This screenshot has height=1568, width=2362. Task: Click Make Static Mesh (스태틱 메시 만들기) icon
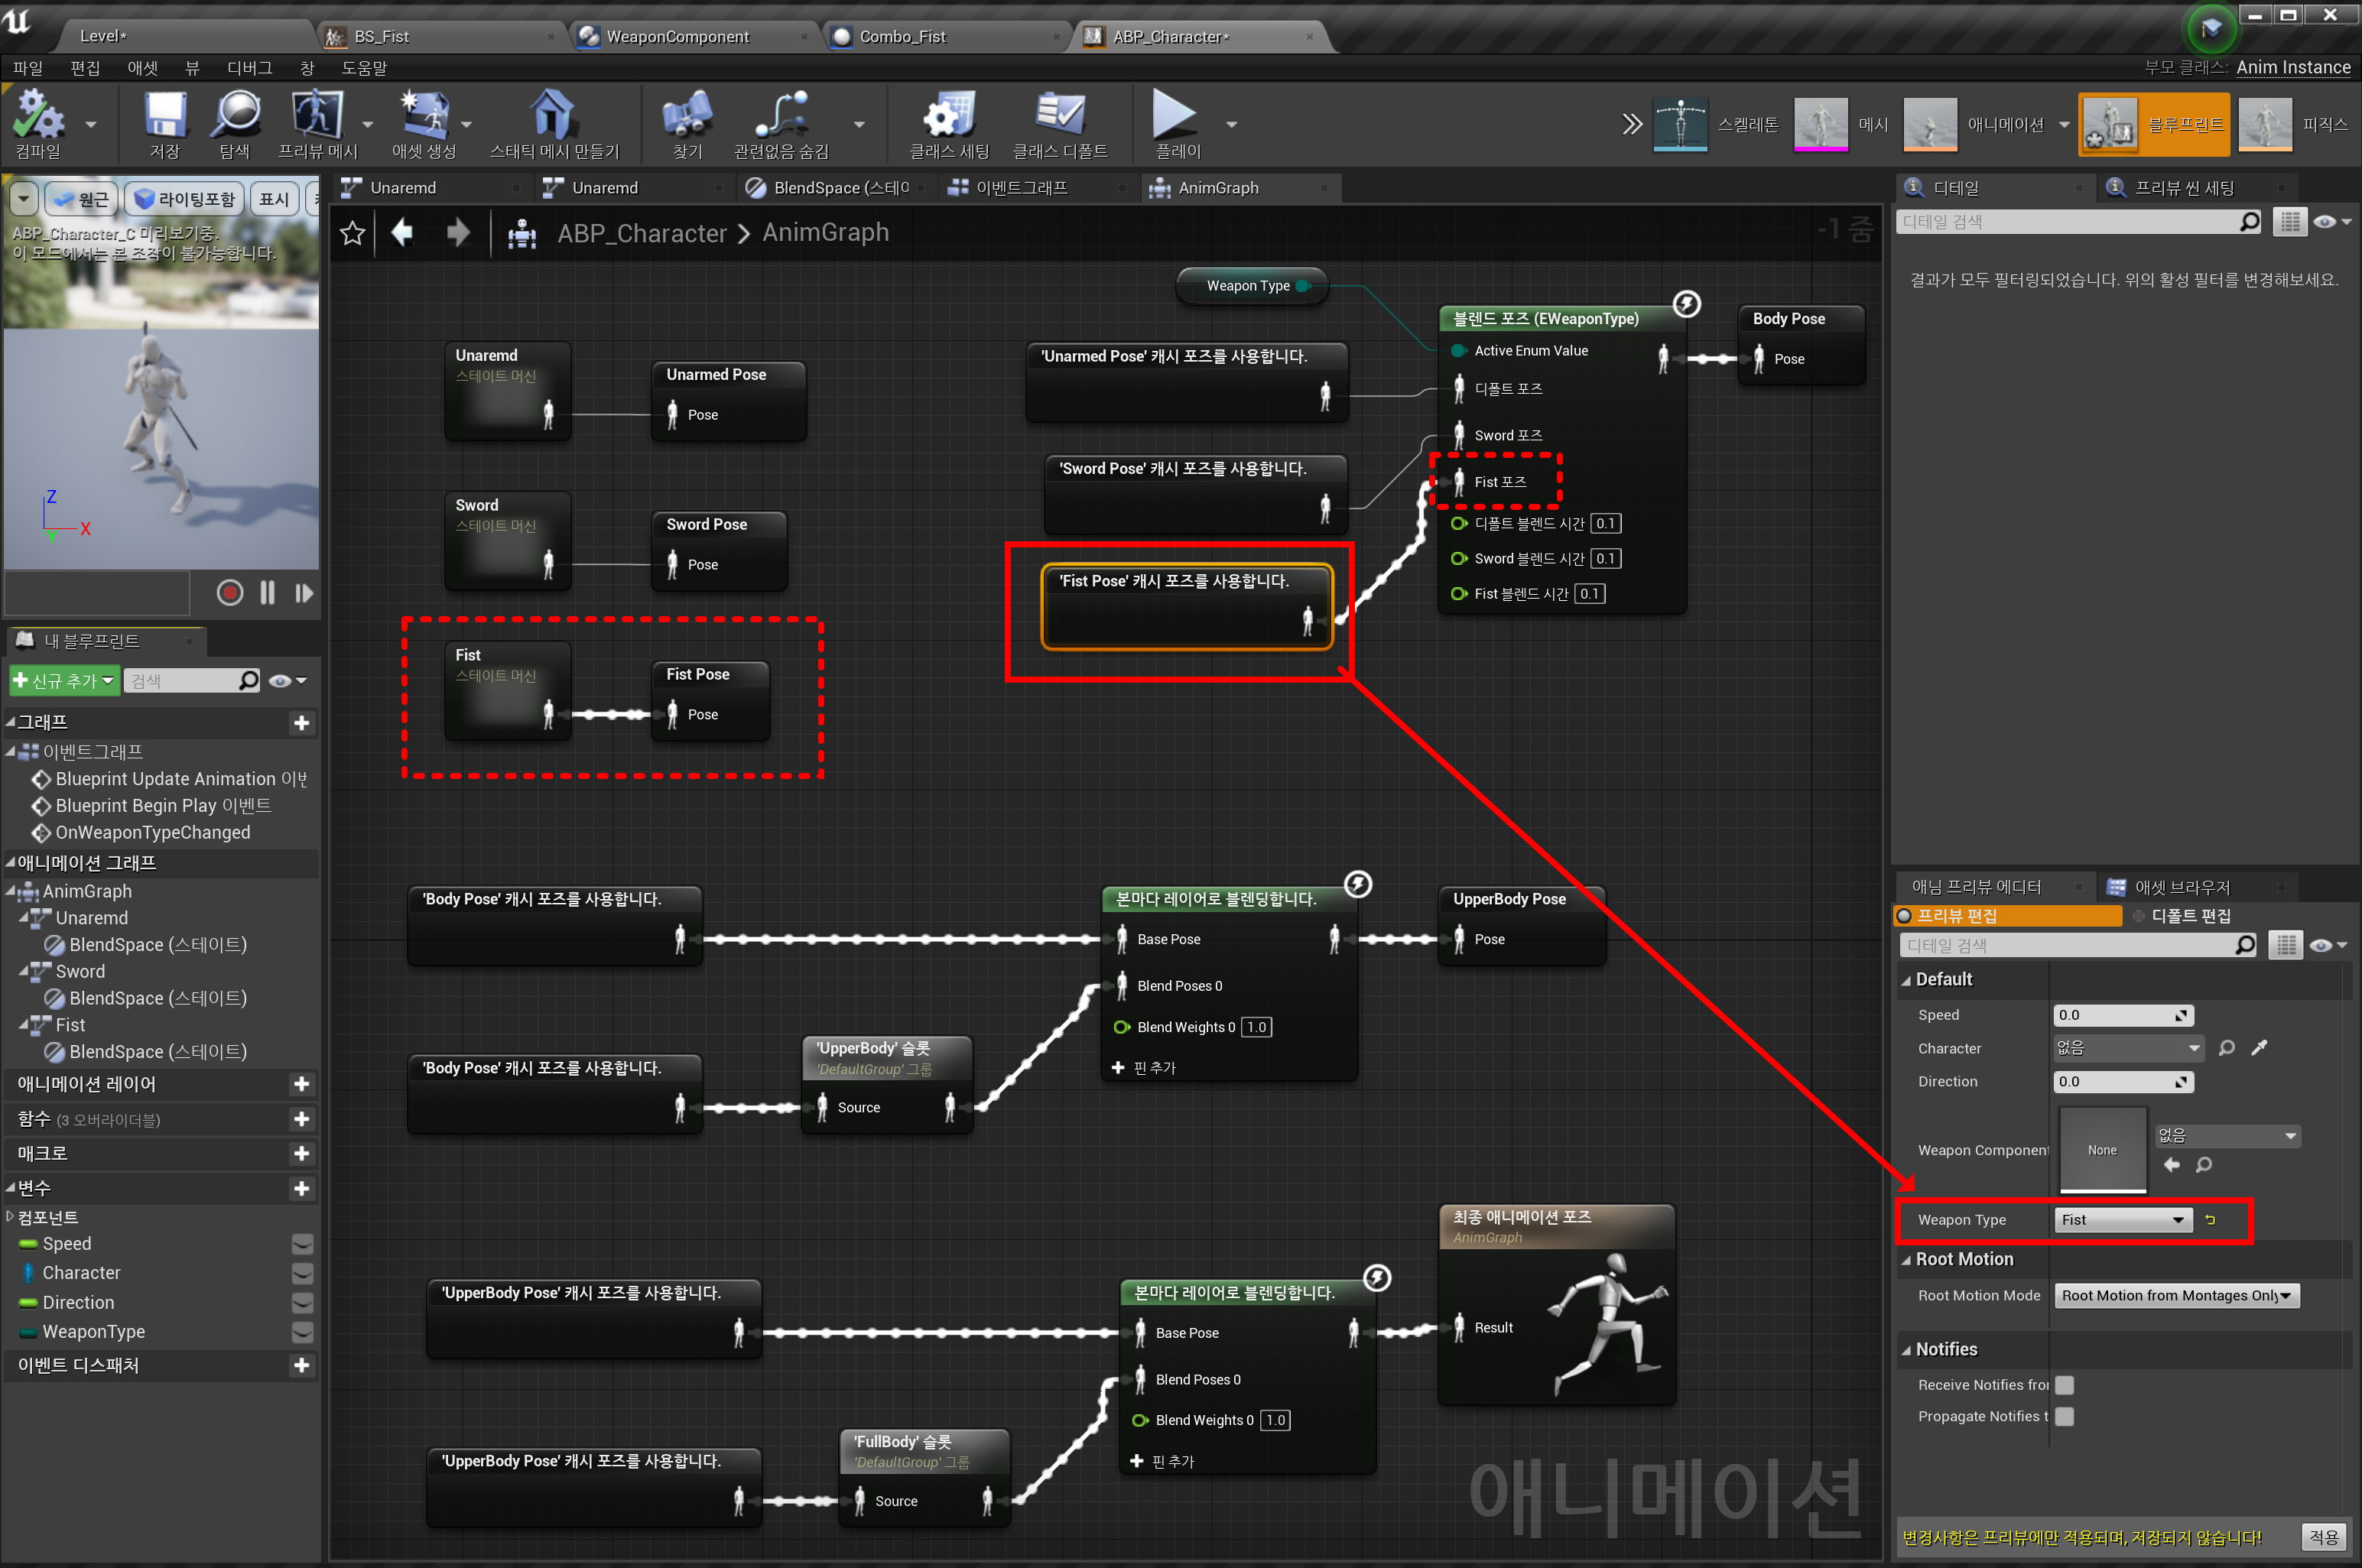click(554, 124)
